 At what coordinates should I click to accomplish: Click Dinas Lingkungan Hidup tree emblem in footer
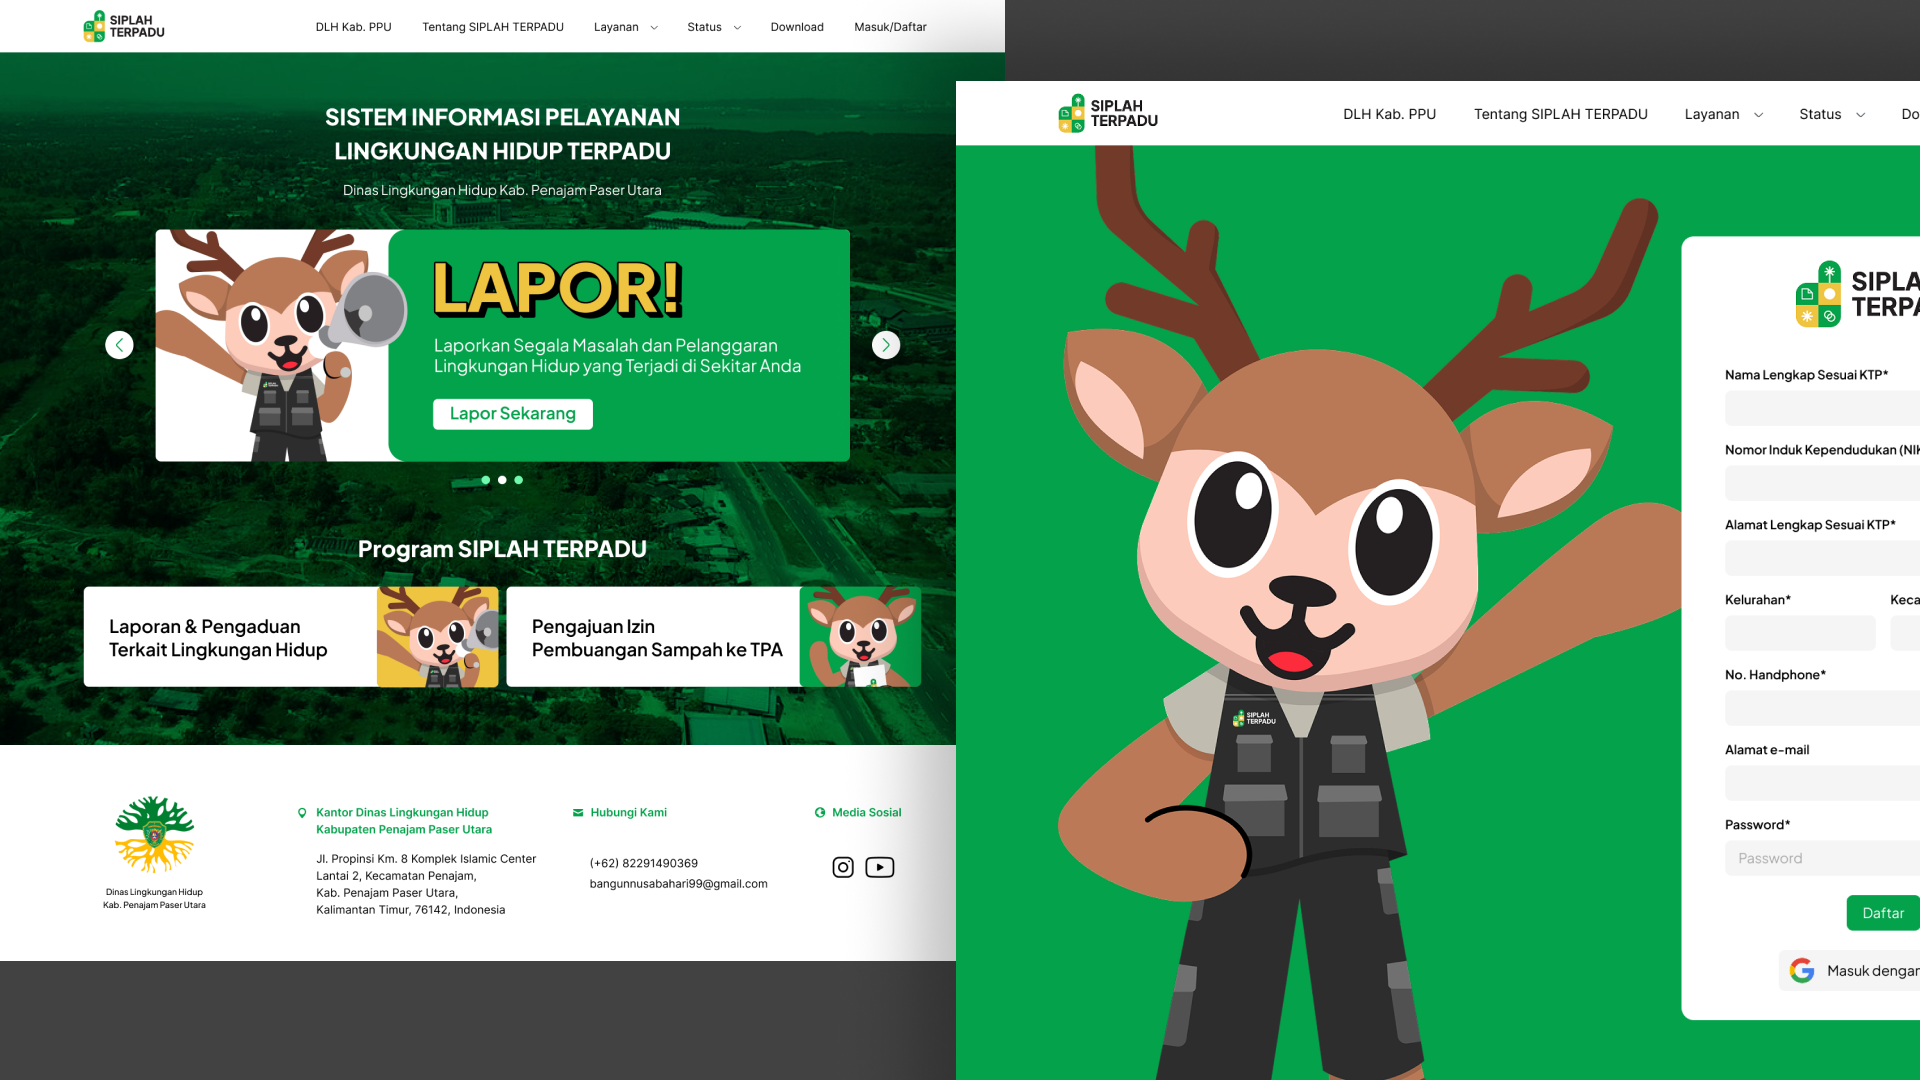154,835
